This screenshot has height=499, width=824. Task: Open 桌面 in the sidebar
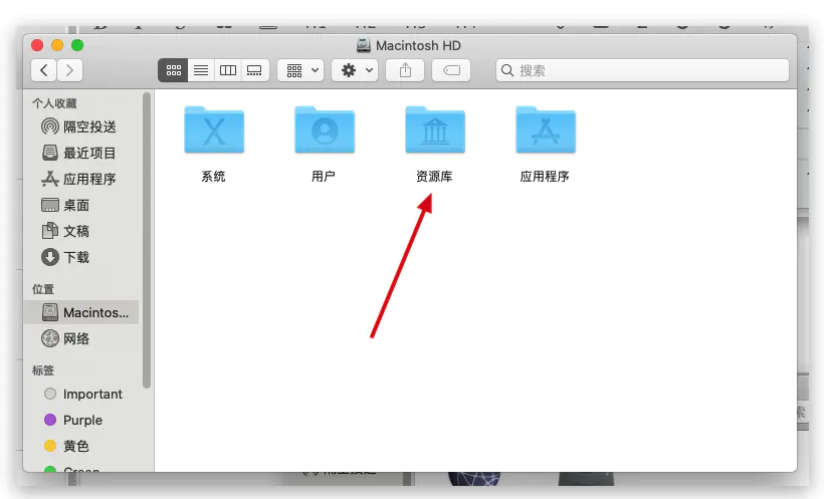coord(81,205)
